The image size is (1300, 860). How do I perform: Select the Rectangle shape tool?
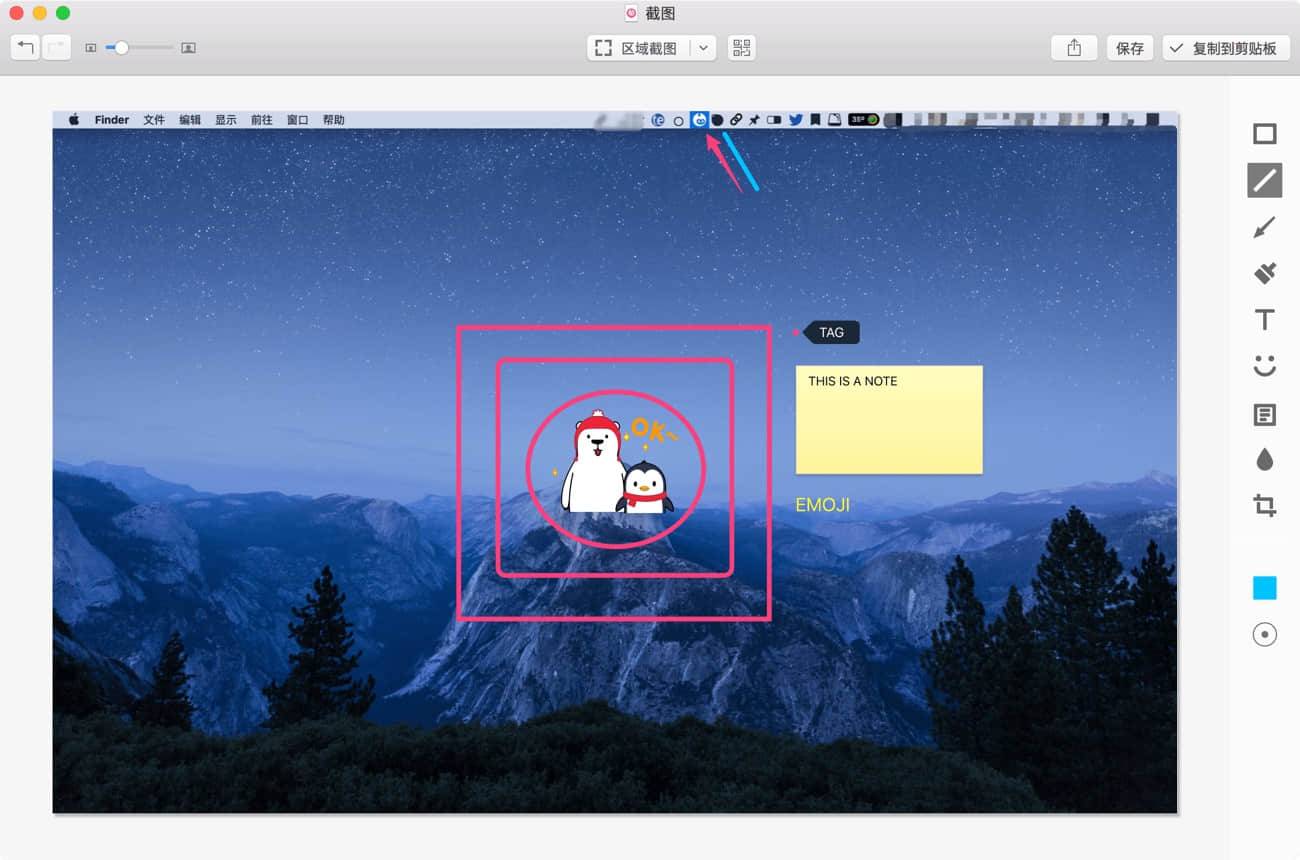tap(1265, 134)
